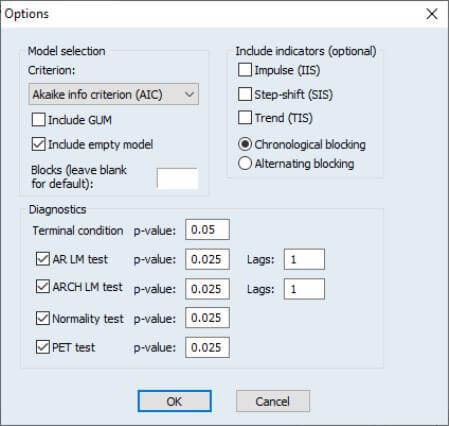
Task: Uncheck the PET test checkbox
Action: (43, 347)
